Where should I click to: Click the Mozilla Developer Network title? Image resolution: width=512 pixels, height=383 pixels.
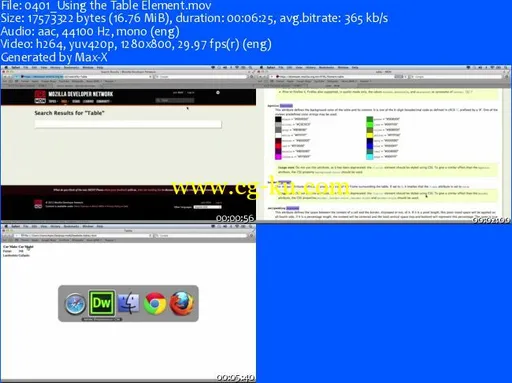click(x=81, y=94)
